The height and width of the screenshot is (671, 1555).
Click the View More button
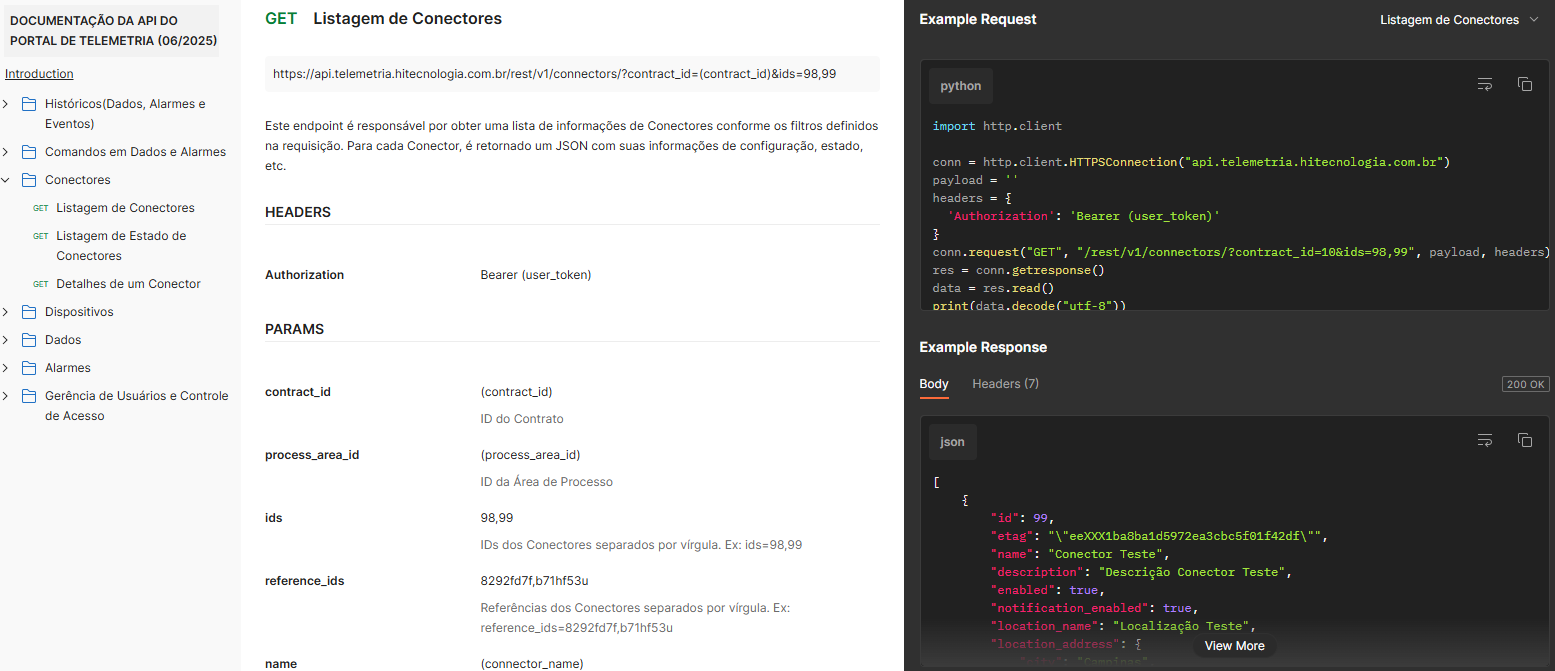tap(1234, 646)
